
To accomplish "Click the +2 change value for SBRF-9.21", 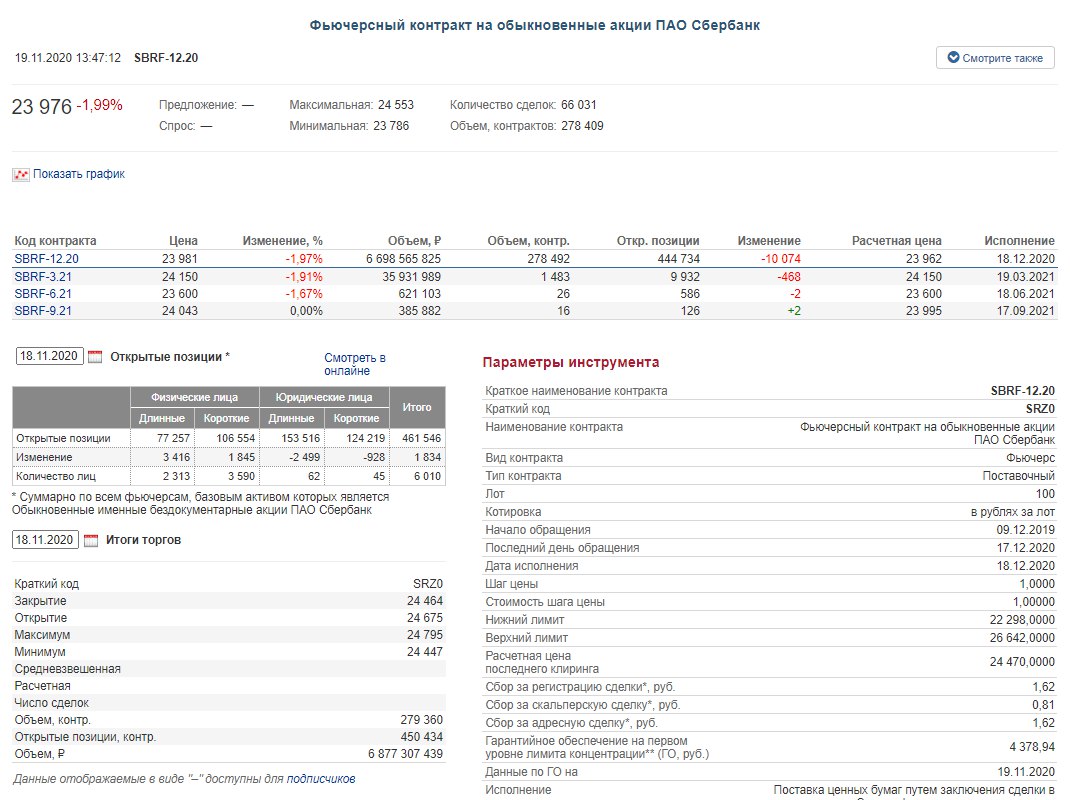I will pyautogui.click(x=794, y=311).
